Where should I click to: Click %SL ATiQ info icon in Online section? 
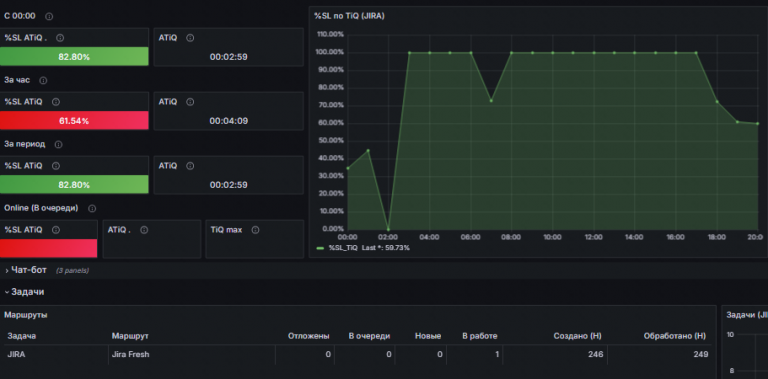(56, 230)
